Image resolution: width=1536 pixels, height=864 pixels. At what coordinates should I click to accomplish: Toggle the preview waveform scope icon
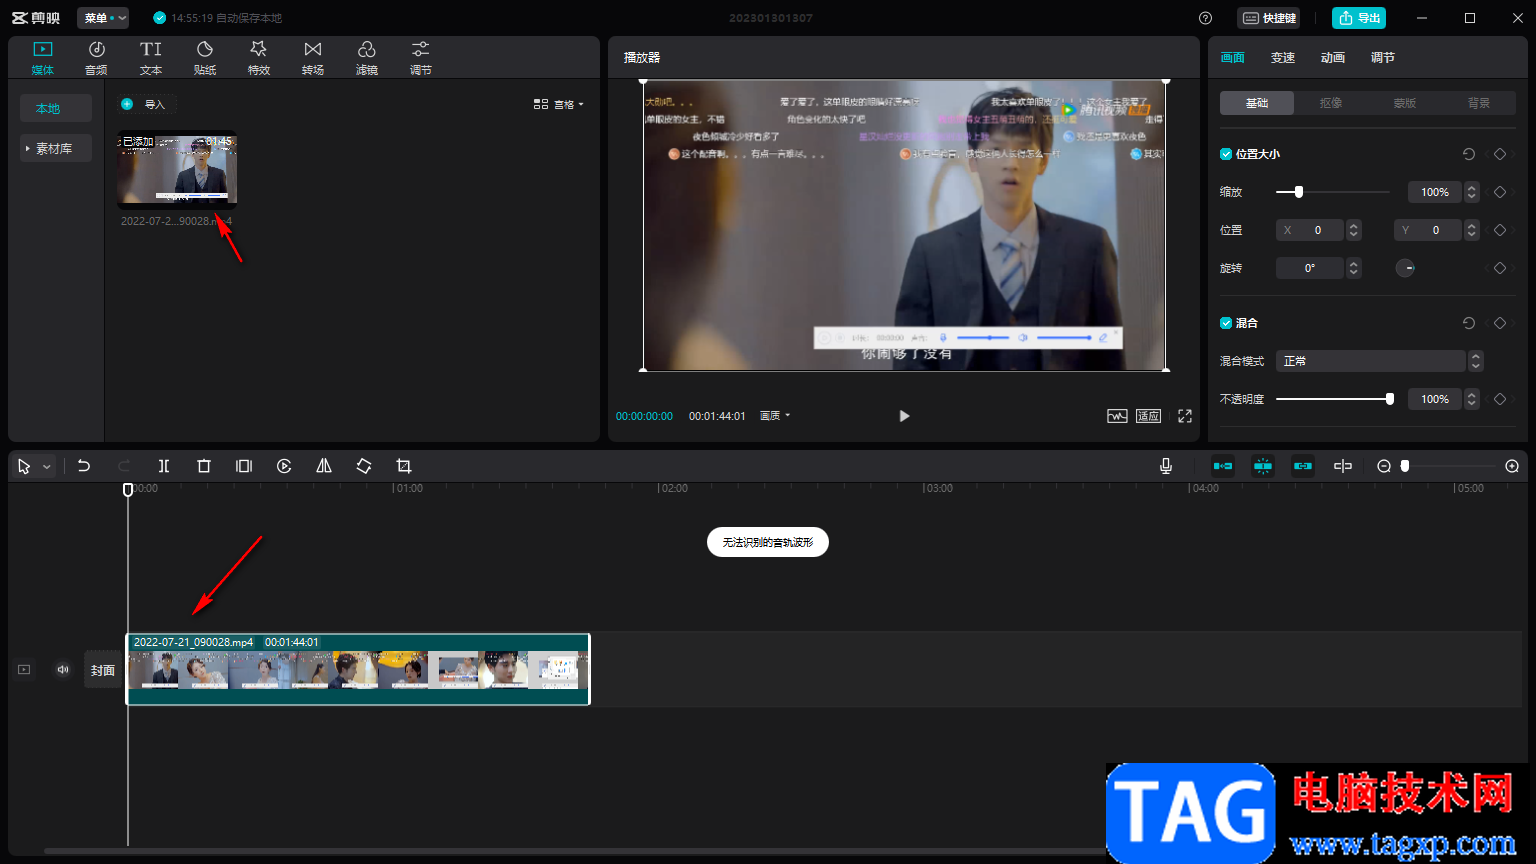coord(1117,416)
